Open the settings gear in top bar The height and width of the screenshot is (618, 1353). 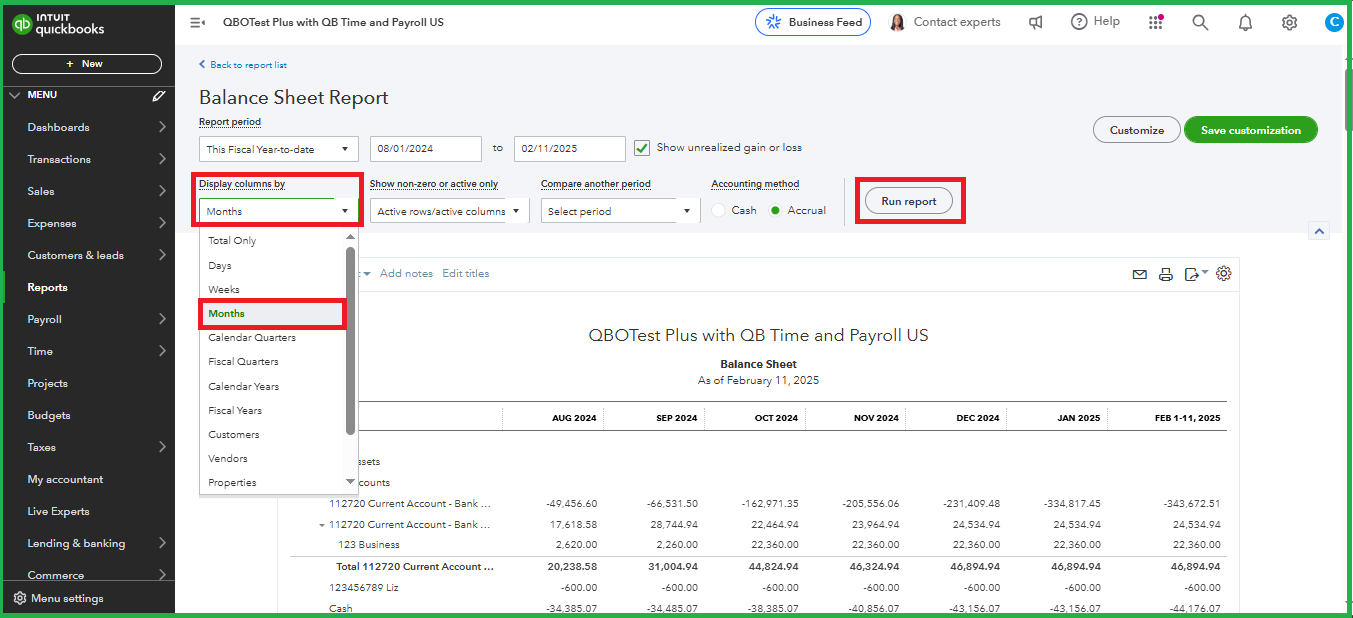pos(1290,22)
